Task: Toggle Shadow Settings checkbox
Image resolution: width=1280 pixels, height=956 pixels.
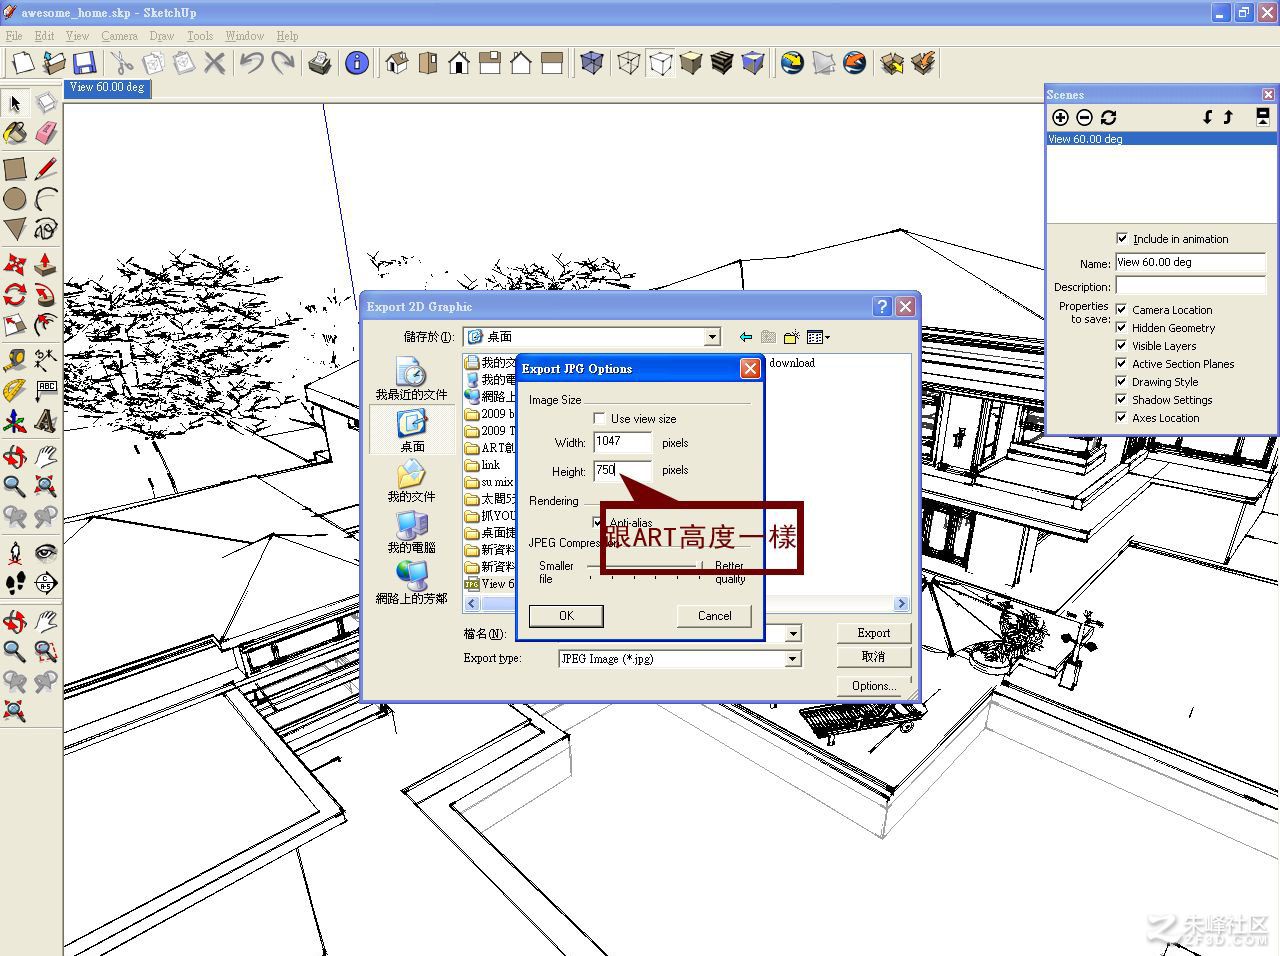Action: 1122,400
